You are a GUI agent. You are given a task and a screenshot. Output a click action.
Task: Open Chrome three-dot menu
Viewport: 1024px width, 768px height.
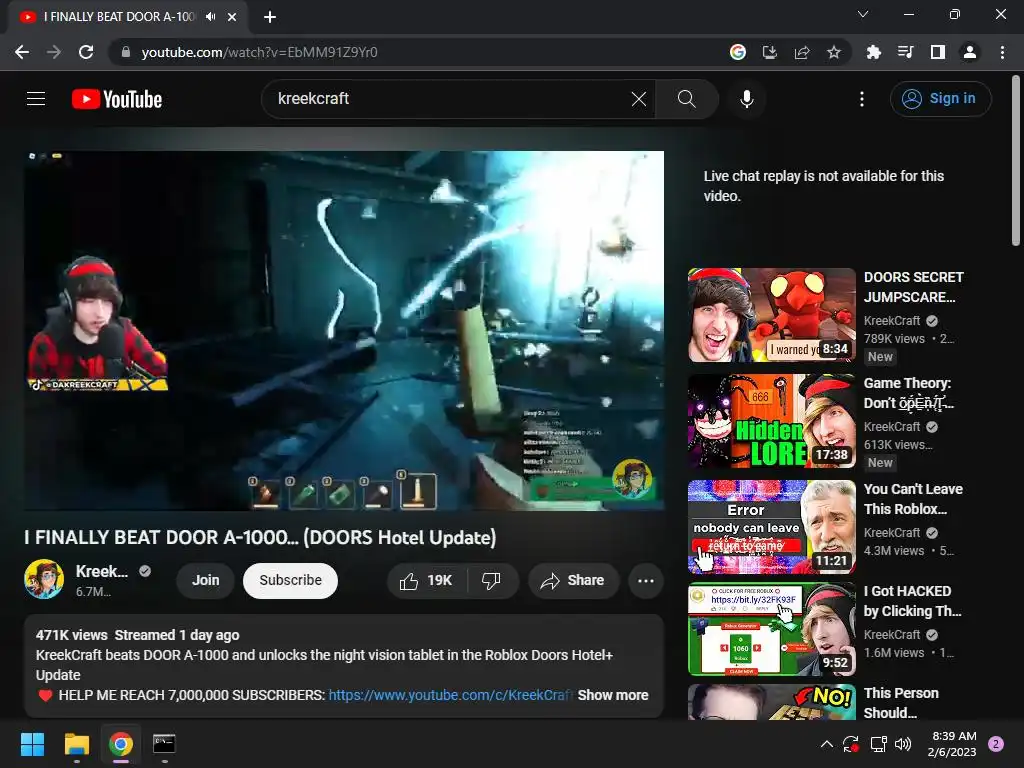tap(1002, 52)
